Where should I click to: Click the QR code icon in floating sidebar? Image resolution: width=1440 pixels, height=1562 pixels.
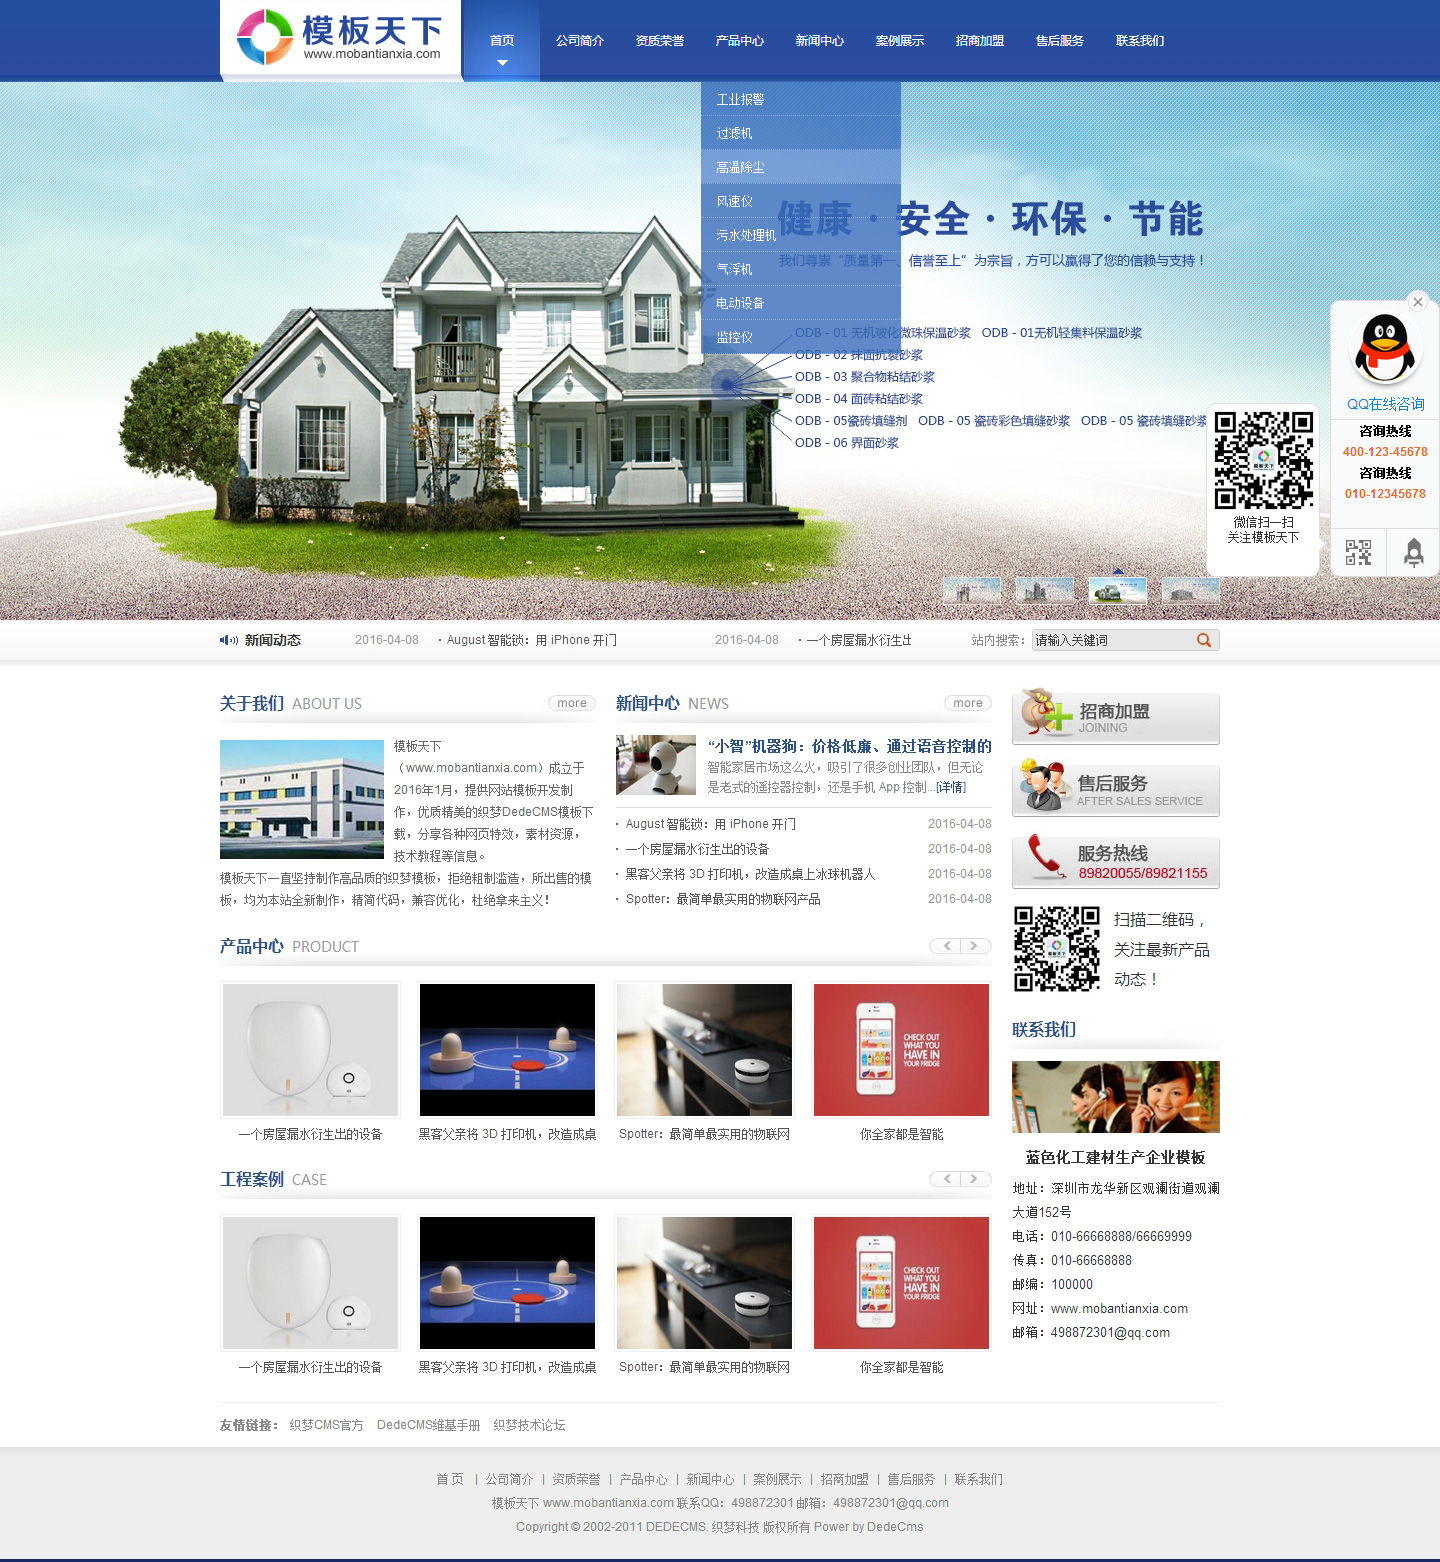[x=1358, y=553]
